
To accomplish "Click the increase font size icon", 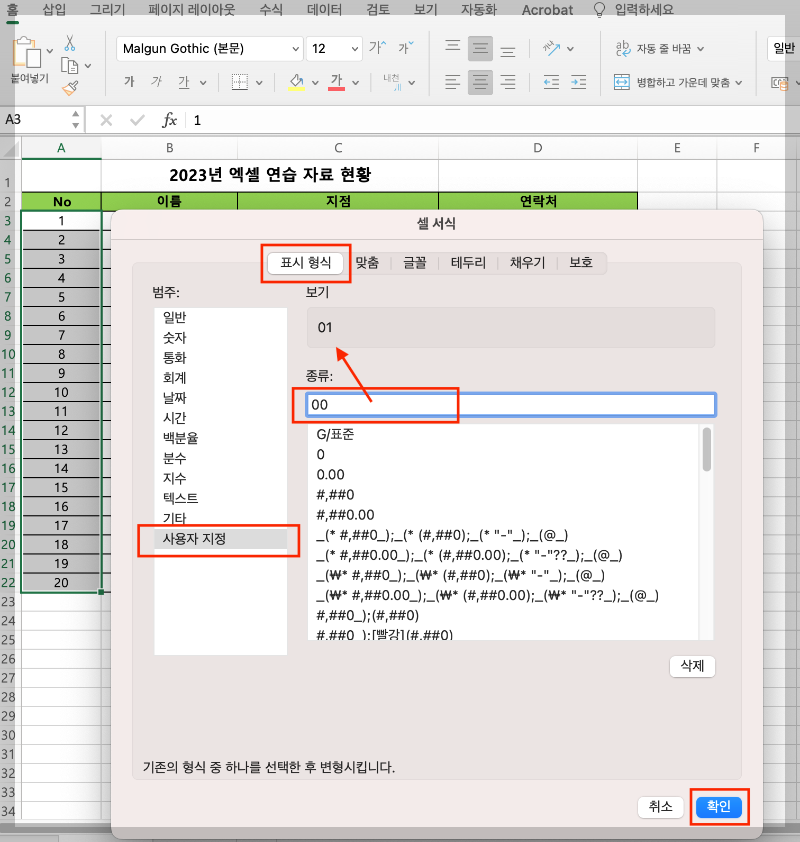I will click(377, 46).
